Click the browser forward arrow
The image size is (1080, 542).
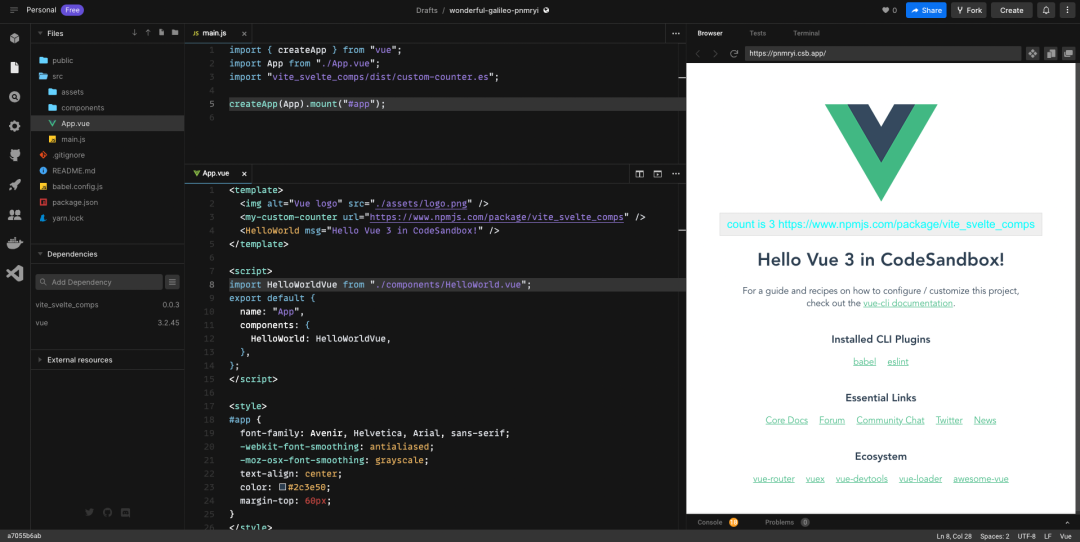coord(715,53)
